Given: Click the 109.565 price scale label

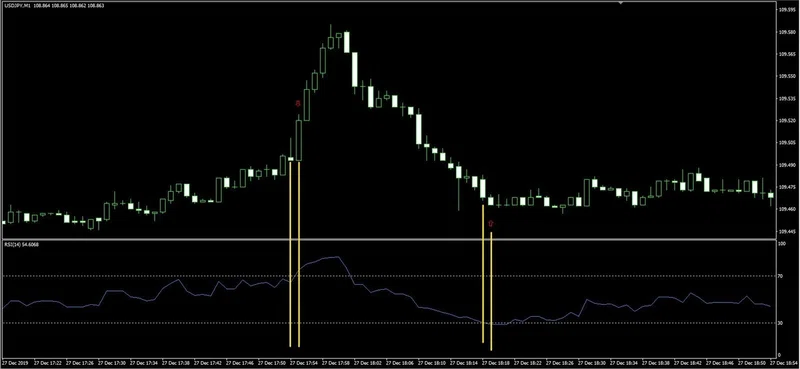Looking at the screenshot, I should (x=786, y=54).
